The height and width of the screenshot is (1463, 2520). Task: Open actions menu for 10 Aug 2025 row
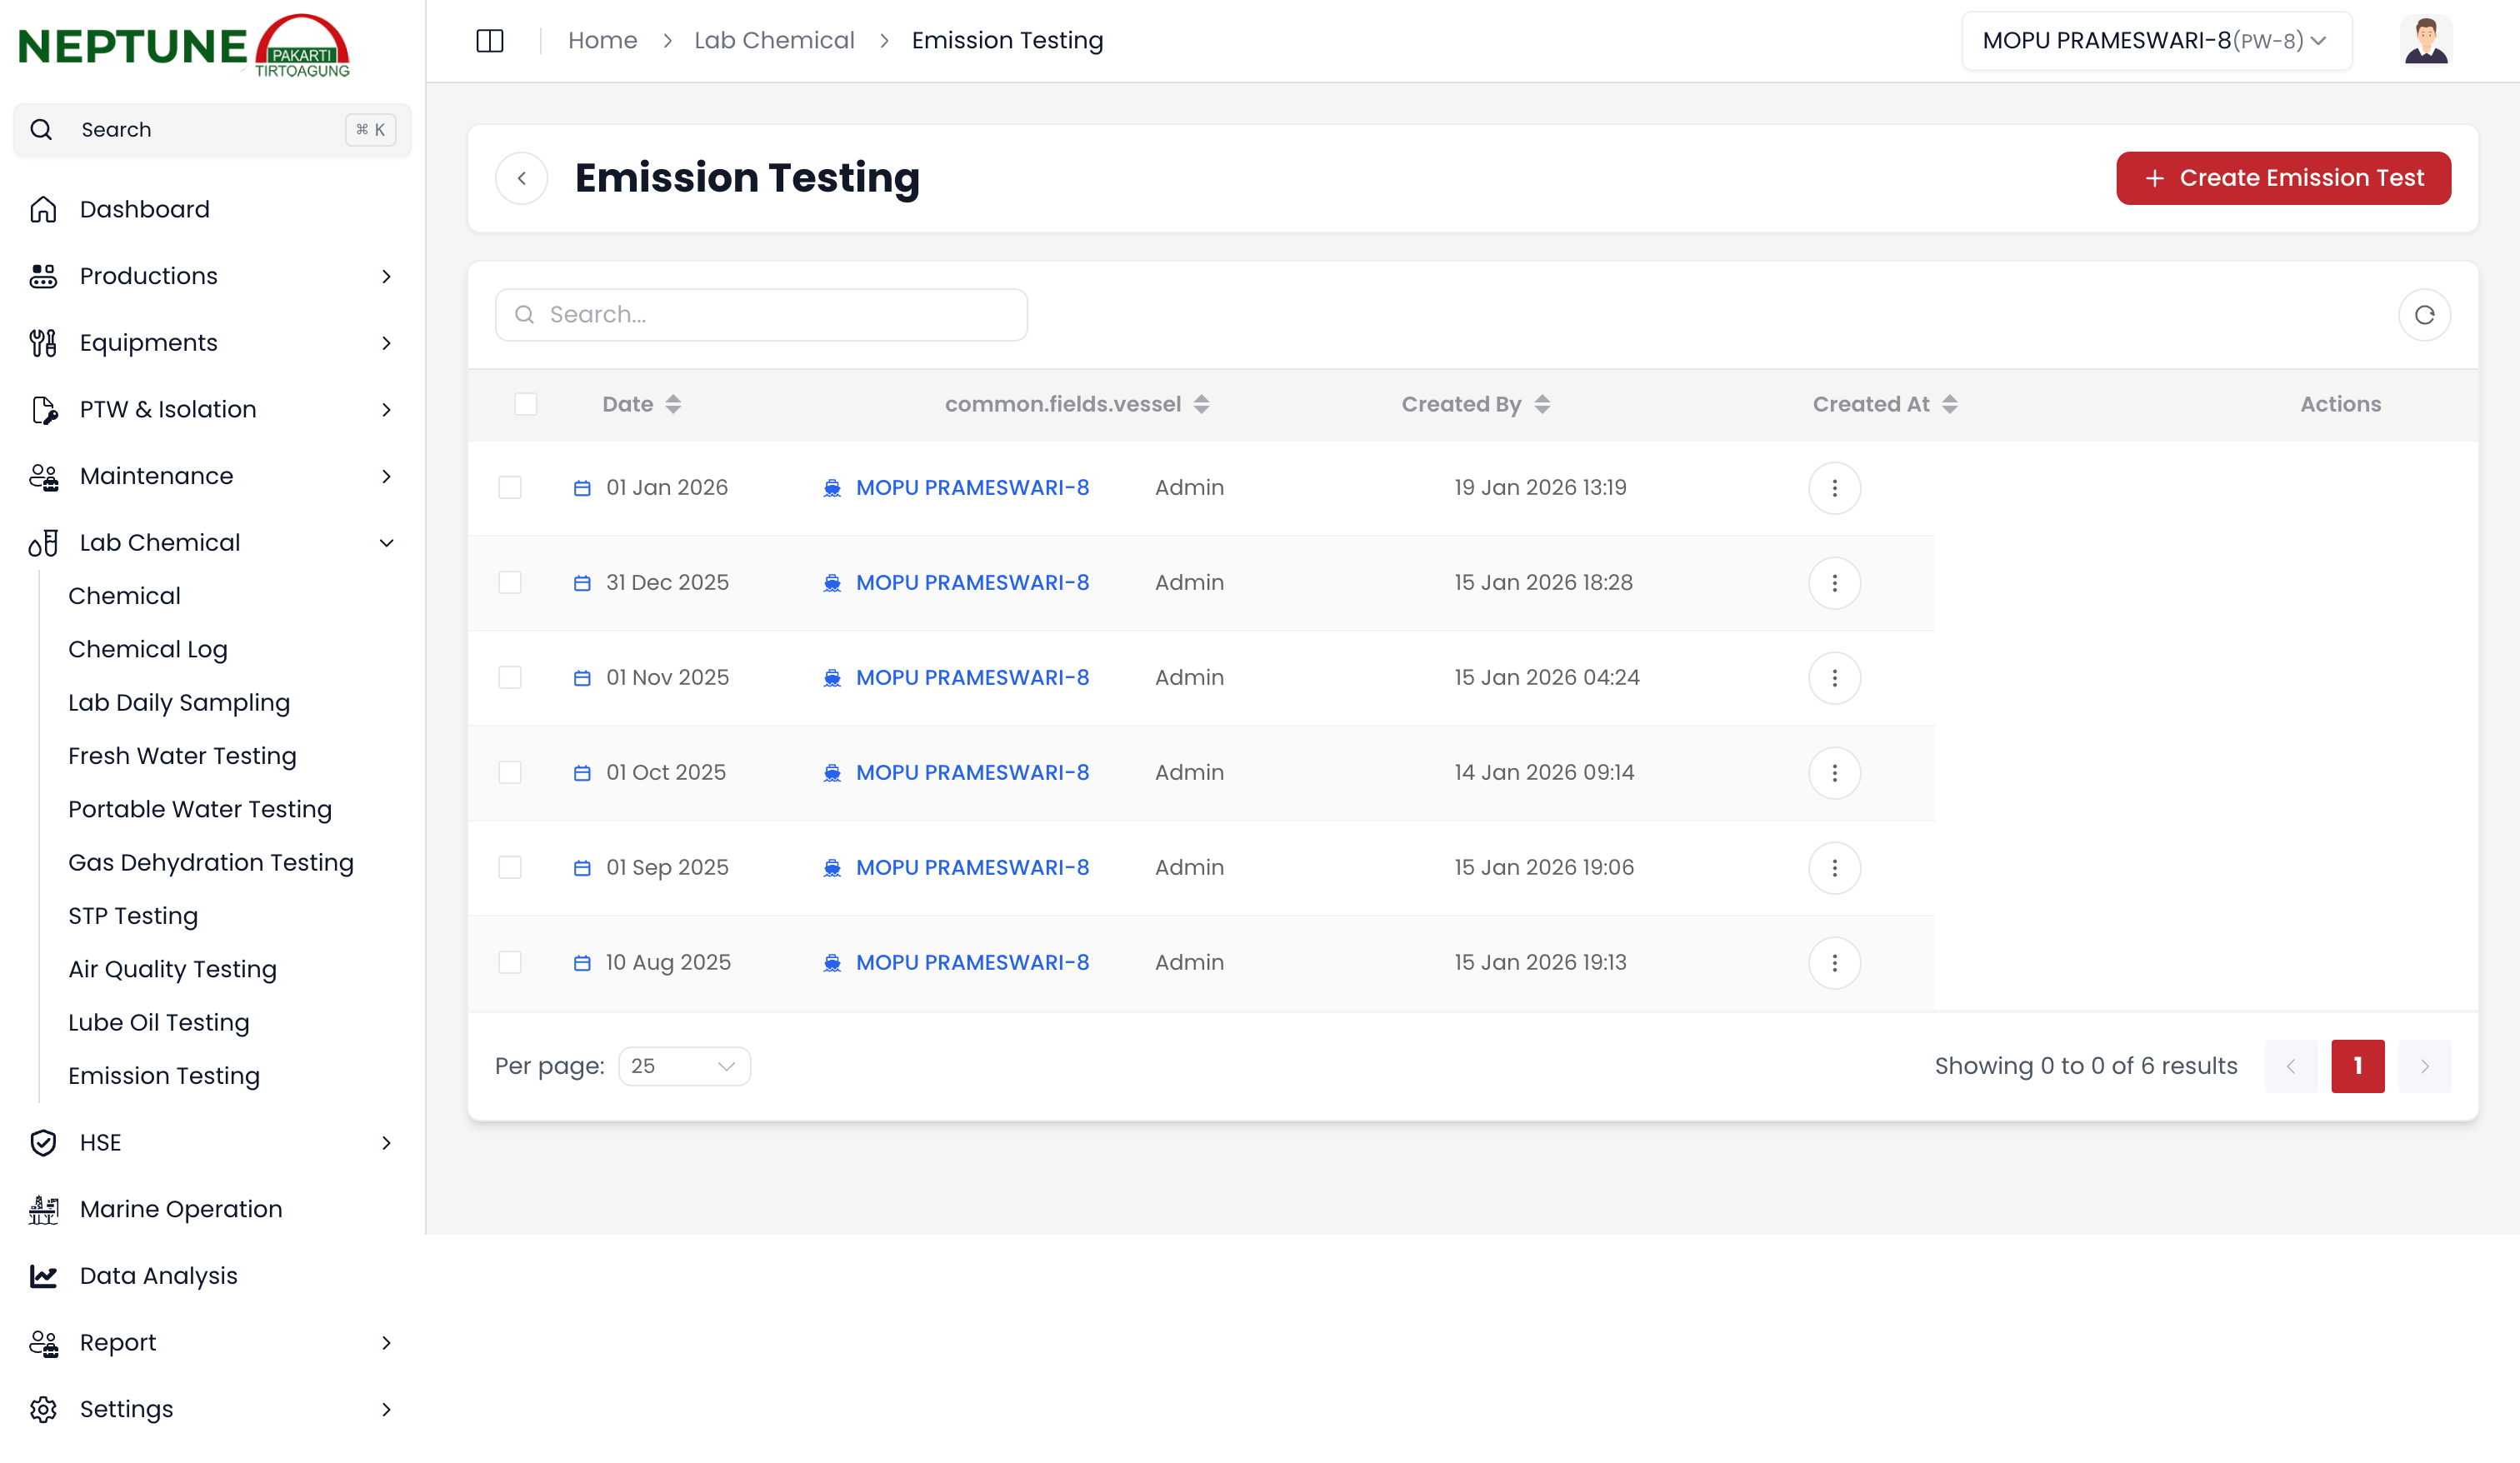click(1833, 962)
